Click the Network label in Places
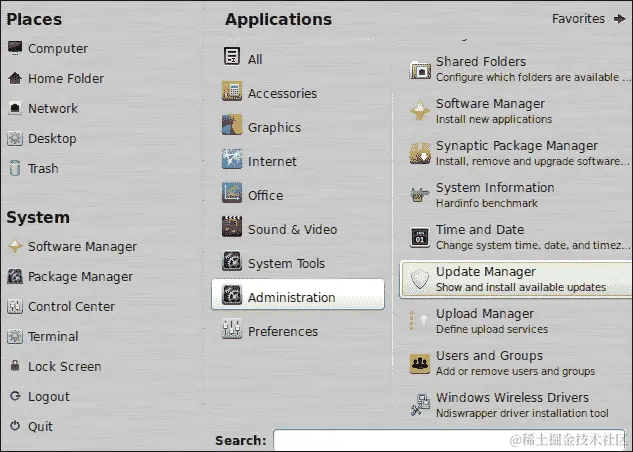The height and width of the screenshot is (452, 633). coord(53,108)
